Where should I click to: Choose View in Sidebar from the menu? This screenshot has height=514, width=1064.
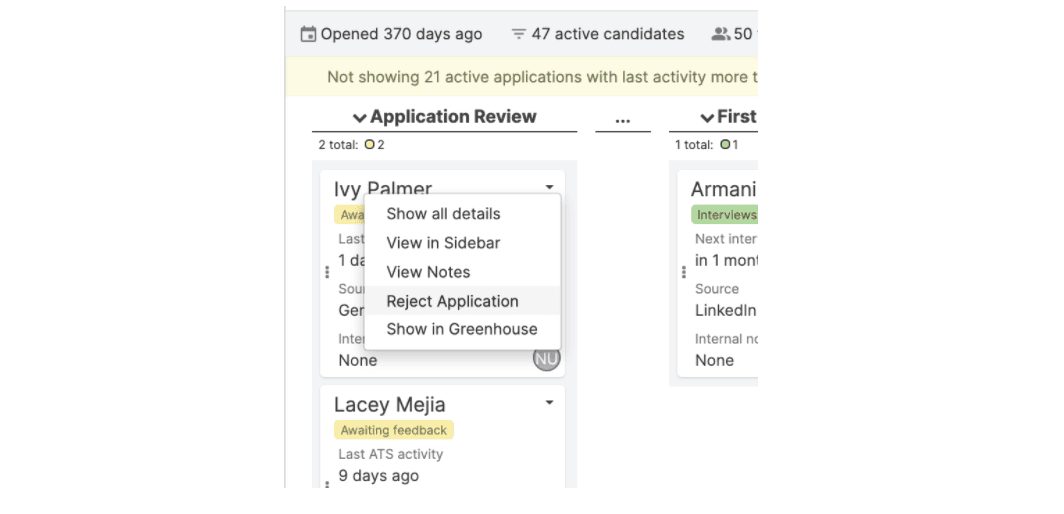pos(443,243)
